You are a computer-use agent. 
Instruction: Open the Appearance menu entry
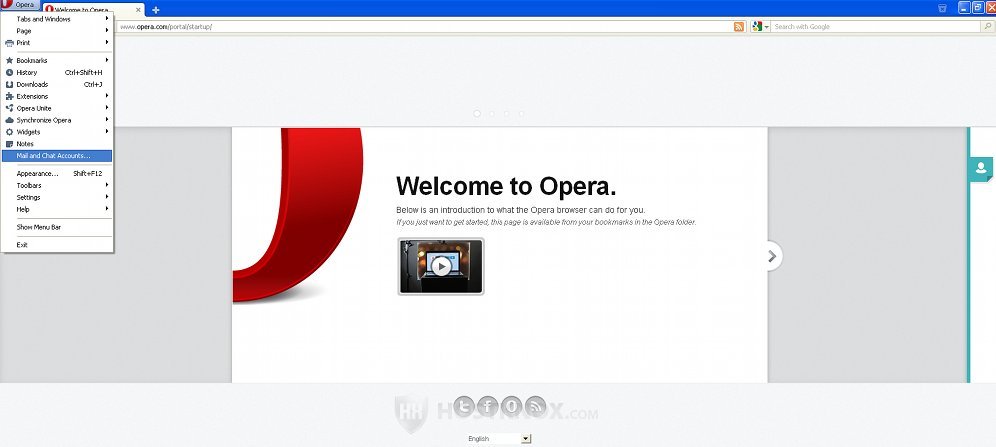[57, 173]
